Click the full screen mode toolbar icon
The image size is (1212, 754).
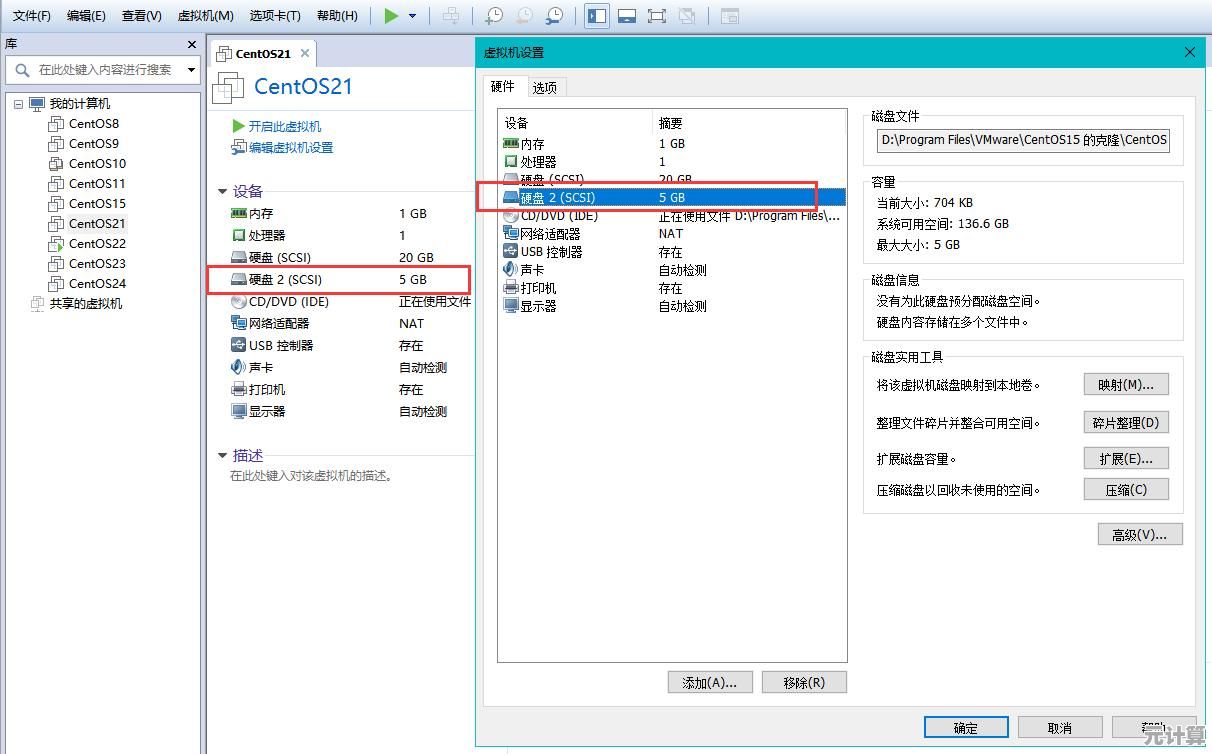tap(657, 16)
